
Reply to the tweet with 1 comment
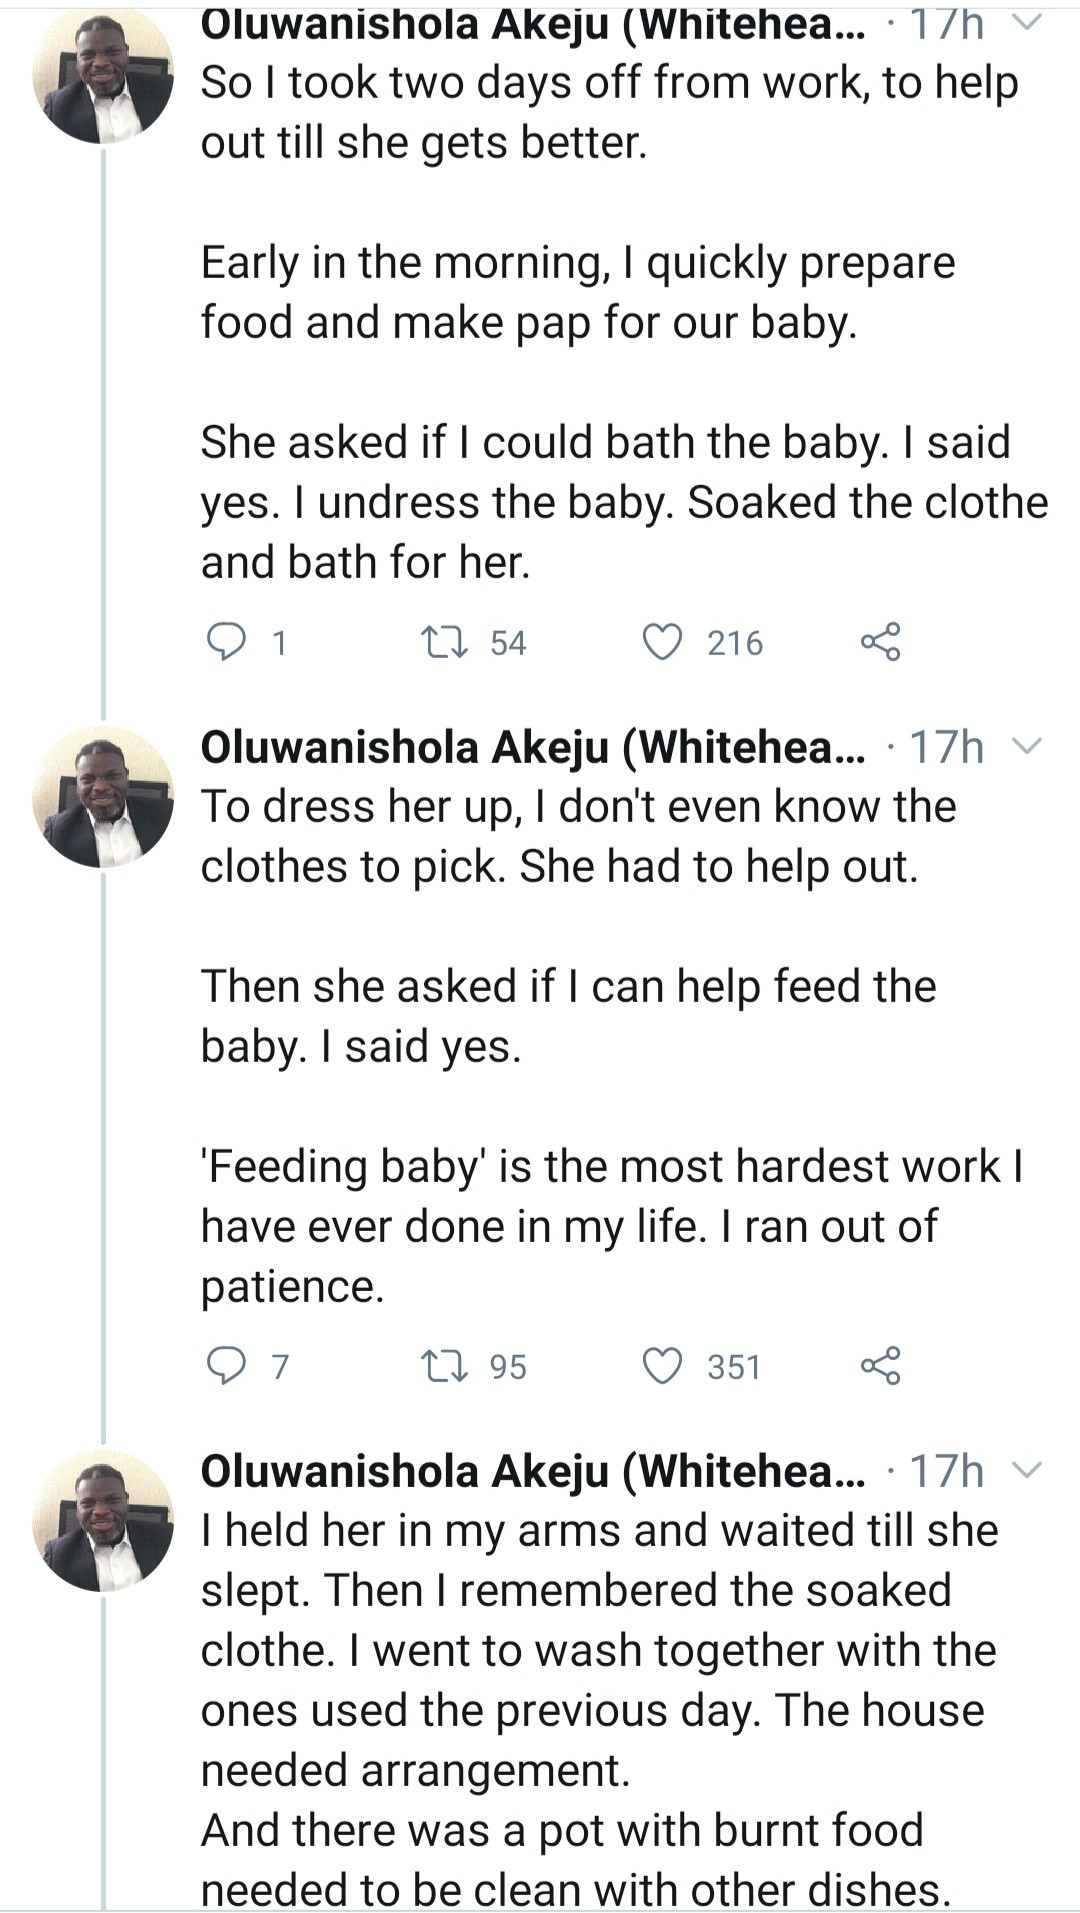[226, 642]
